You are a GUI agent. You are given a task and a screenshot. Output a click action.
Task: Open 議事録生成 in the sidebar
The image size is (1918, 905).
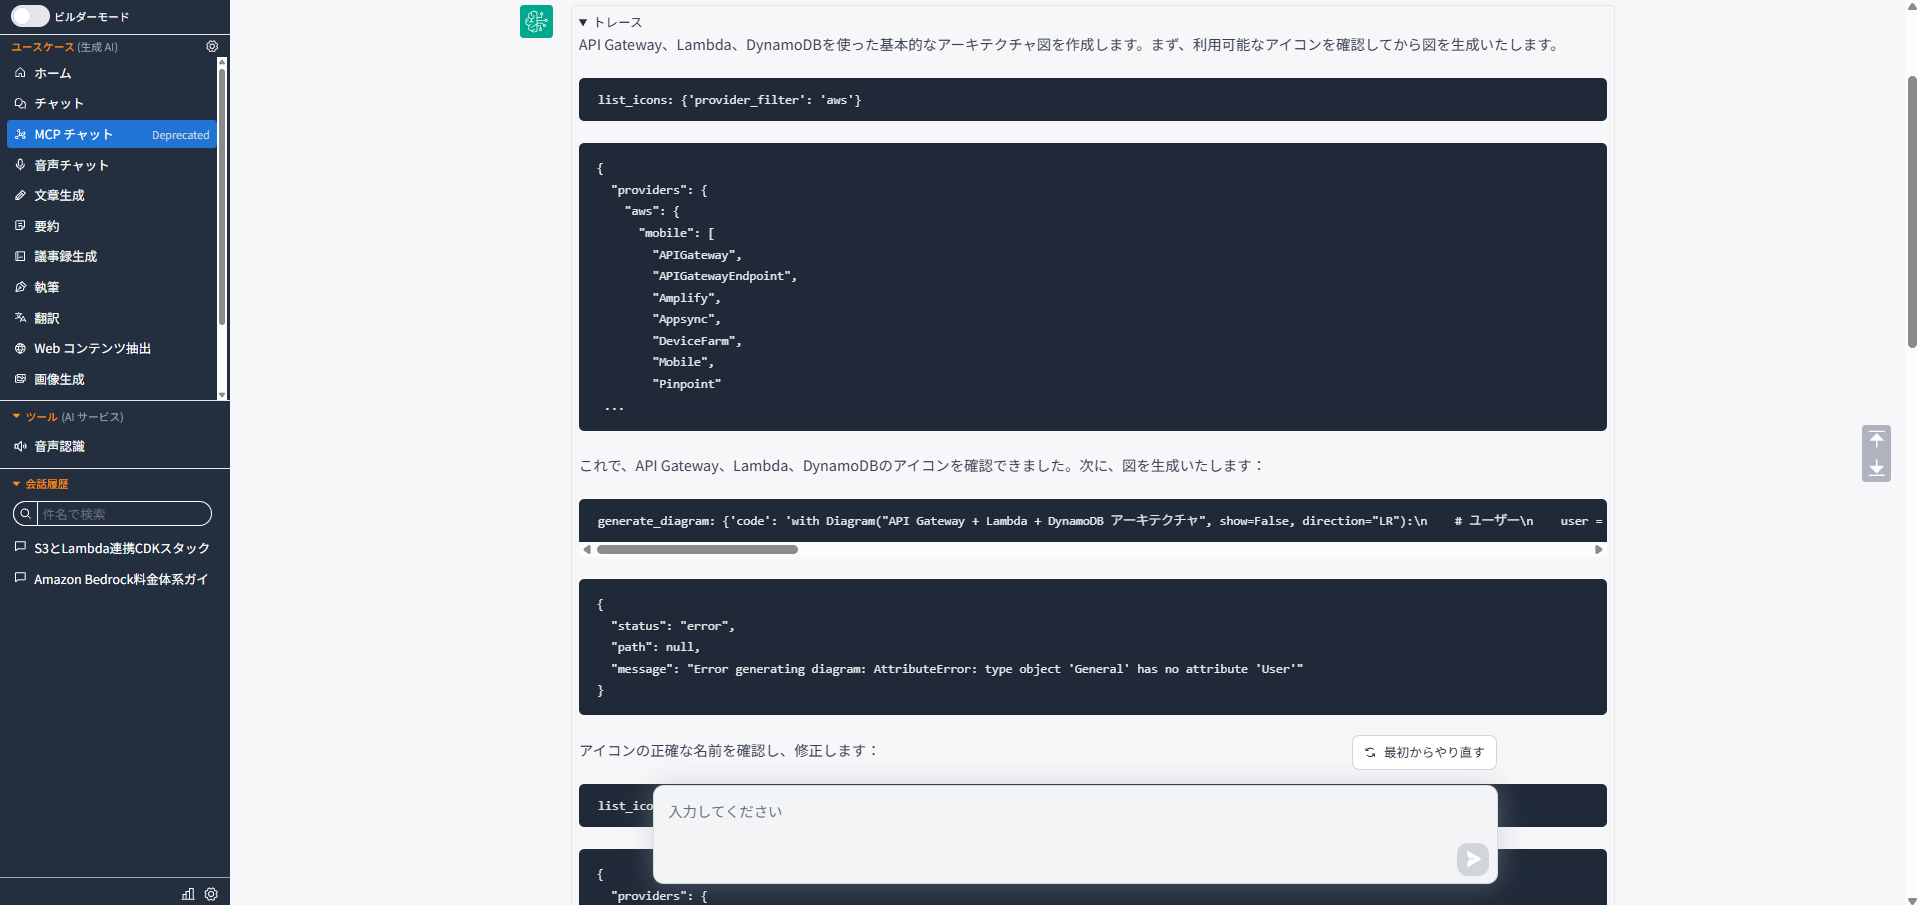pos(111,256)
